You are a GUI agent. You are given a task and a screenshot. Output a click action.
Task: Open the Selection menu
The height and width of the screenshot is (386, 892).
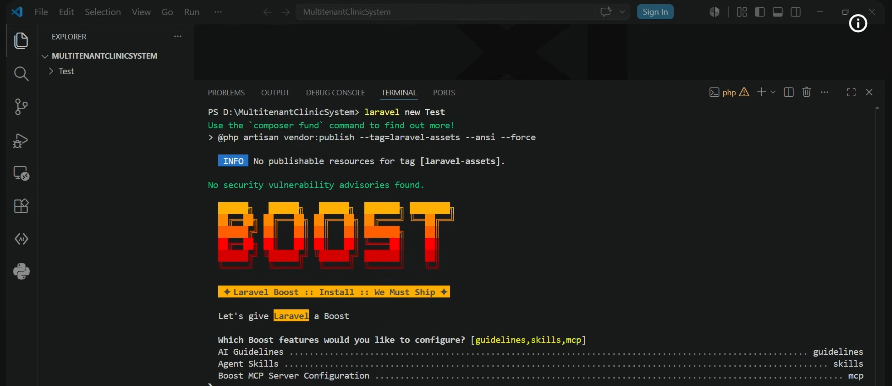[103, 12]
